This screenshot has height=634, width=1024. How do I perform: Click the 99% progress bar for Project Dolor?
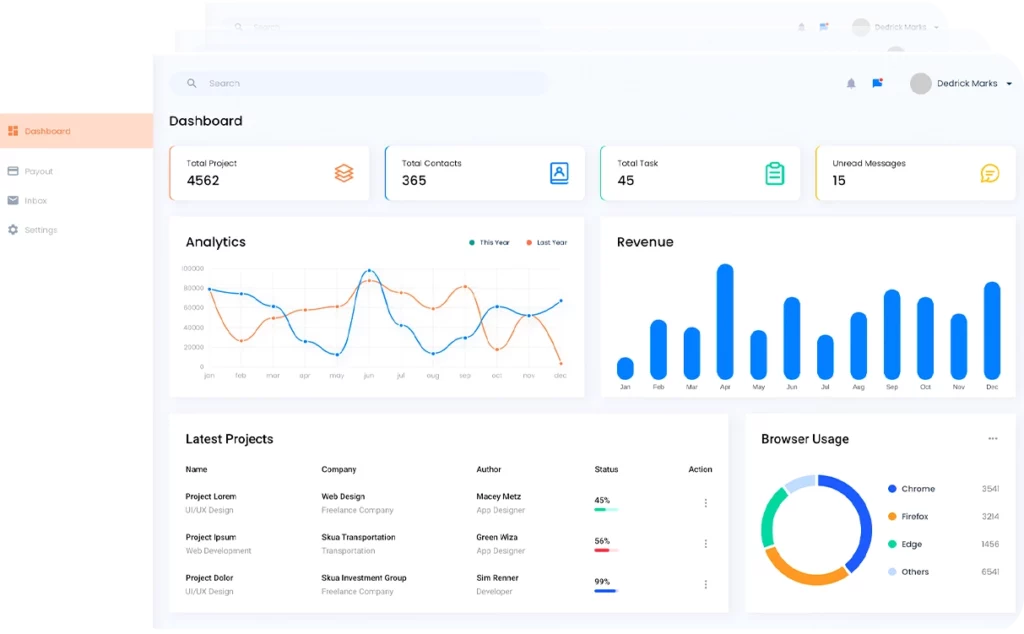click(x=605, y=591)
